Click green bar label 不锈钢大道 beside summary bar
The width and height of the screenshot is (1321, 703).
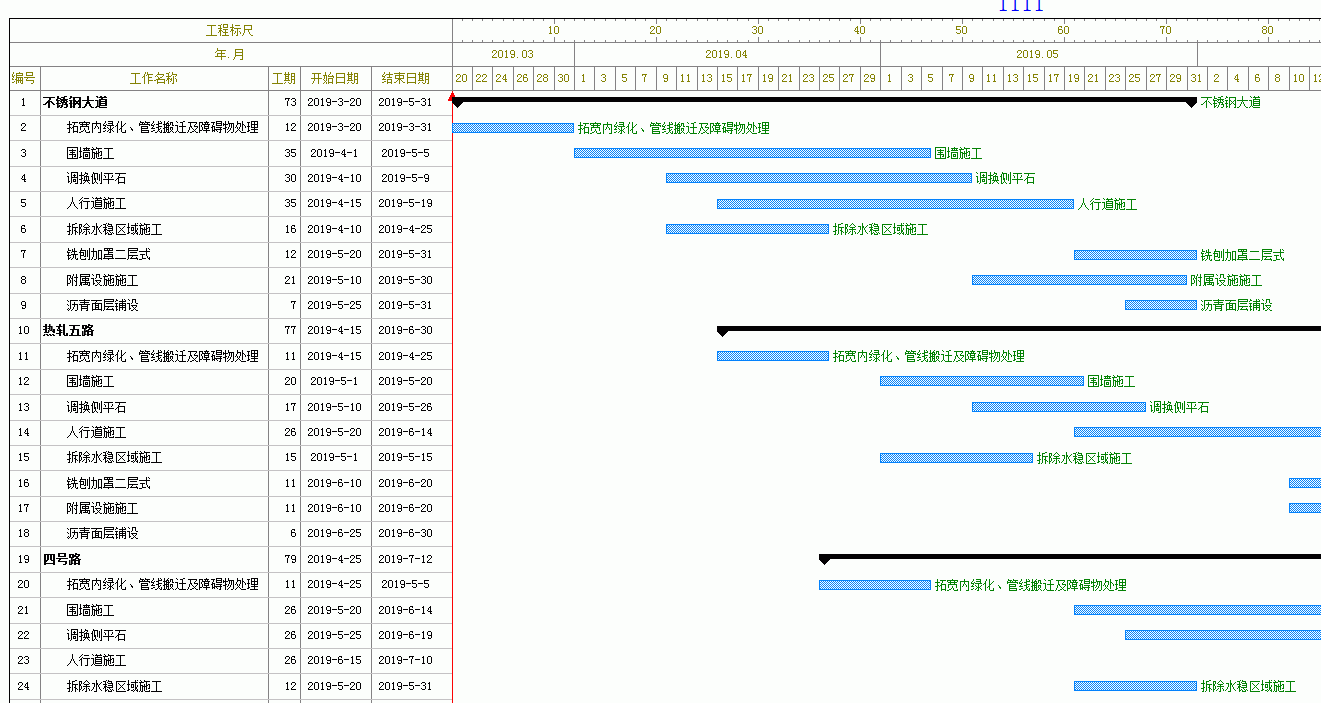(x=1231, y=102)
